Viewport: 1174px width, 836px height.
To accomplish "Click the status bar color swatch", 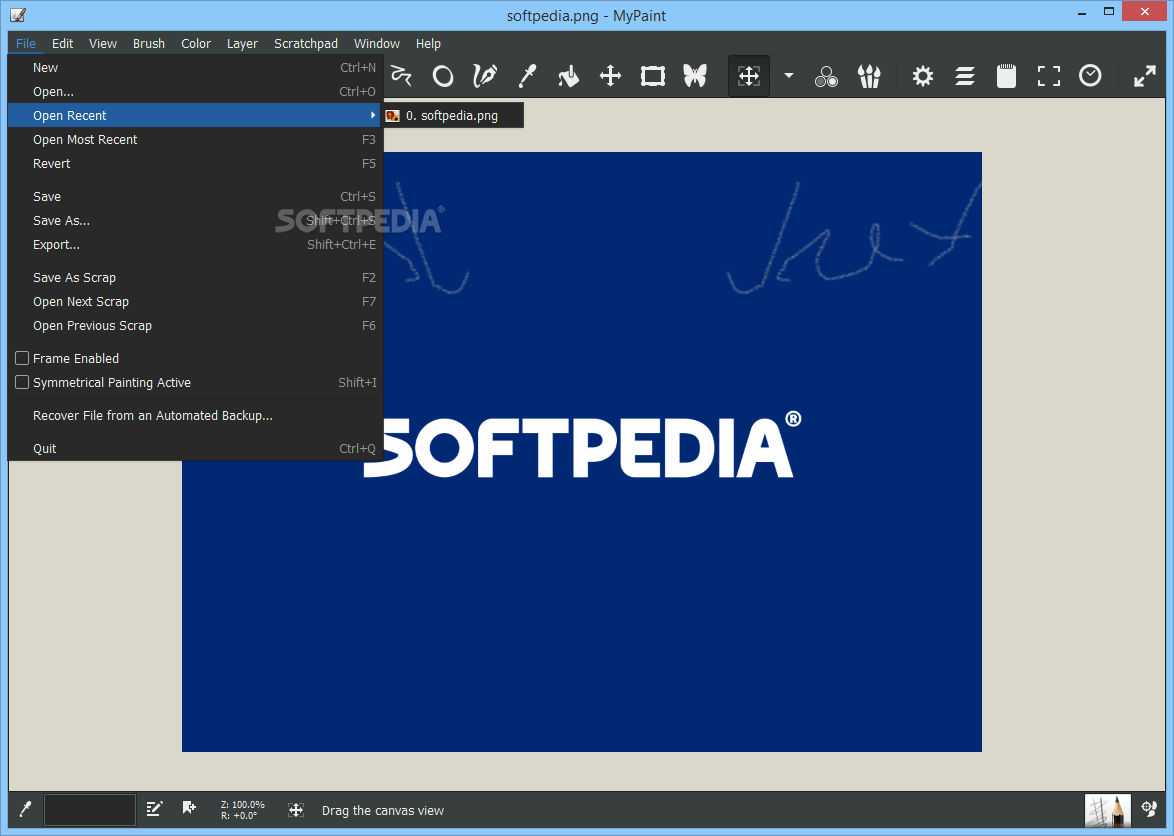I will [90, 810].
